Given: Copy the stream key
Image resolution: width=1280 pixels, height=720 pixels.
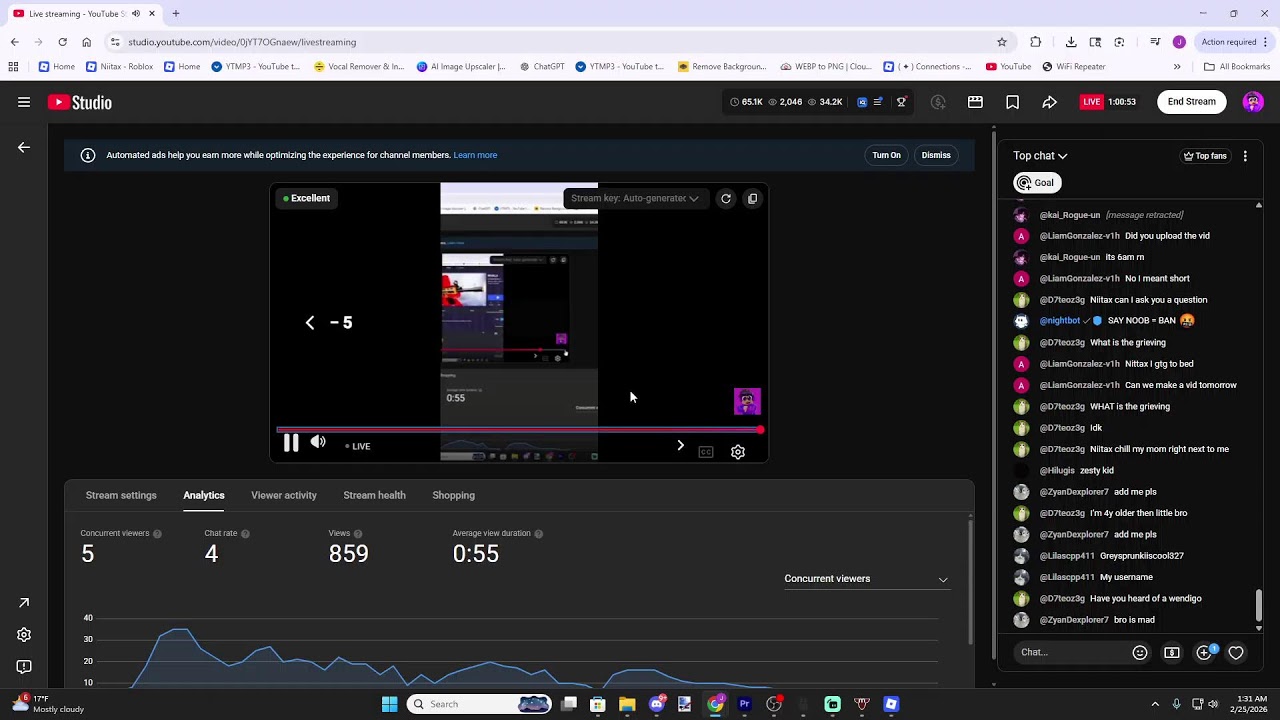Looking at the screenshot, I should pyautogui.click(x=753, y=198).
